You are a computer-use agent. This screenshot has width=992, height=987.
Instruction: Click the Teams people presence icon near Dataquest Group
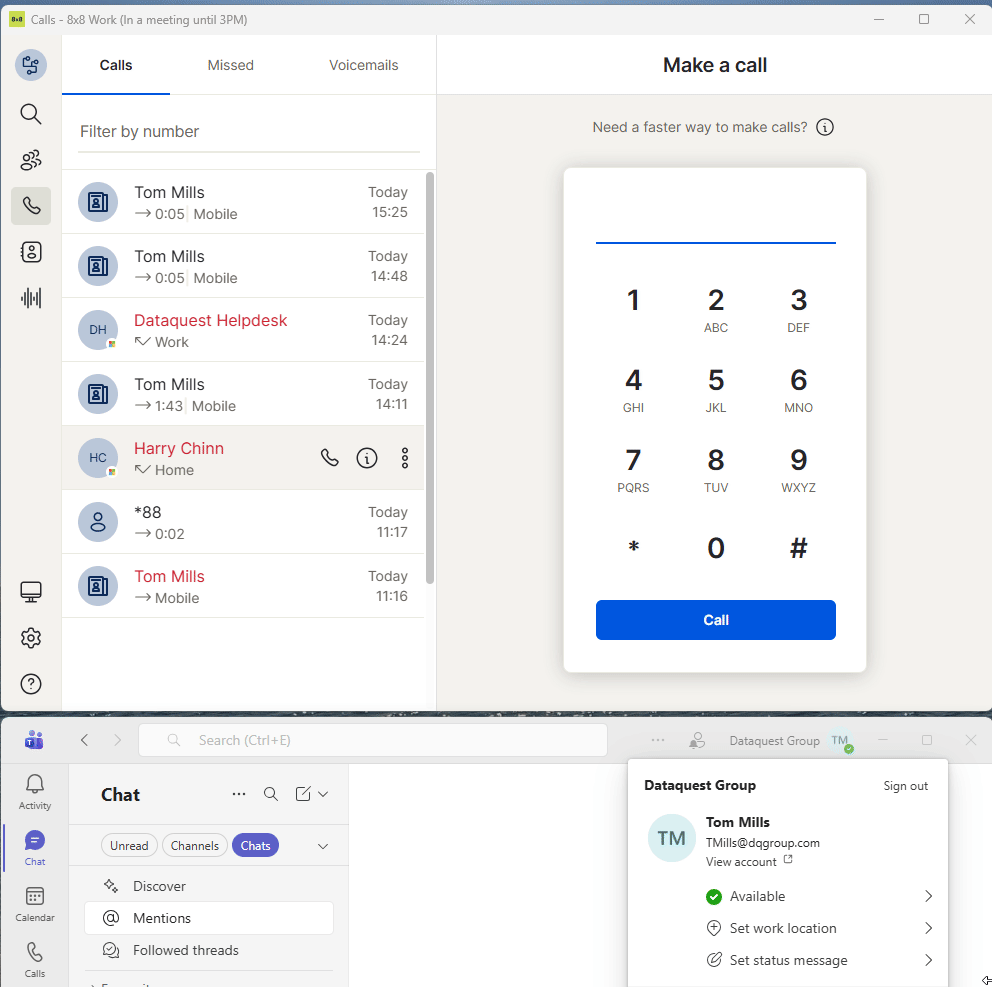click(697, 740)
